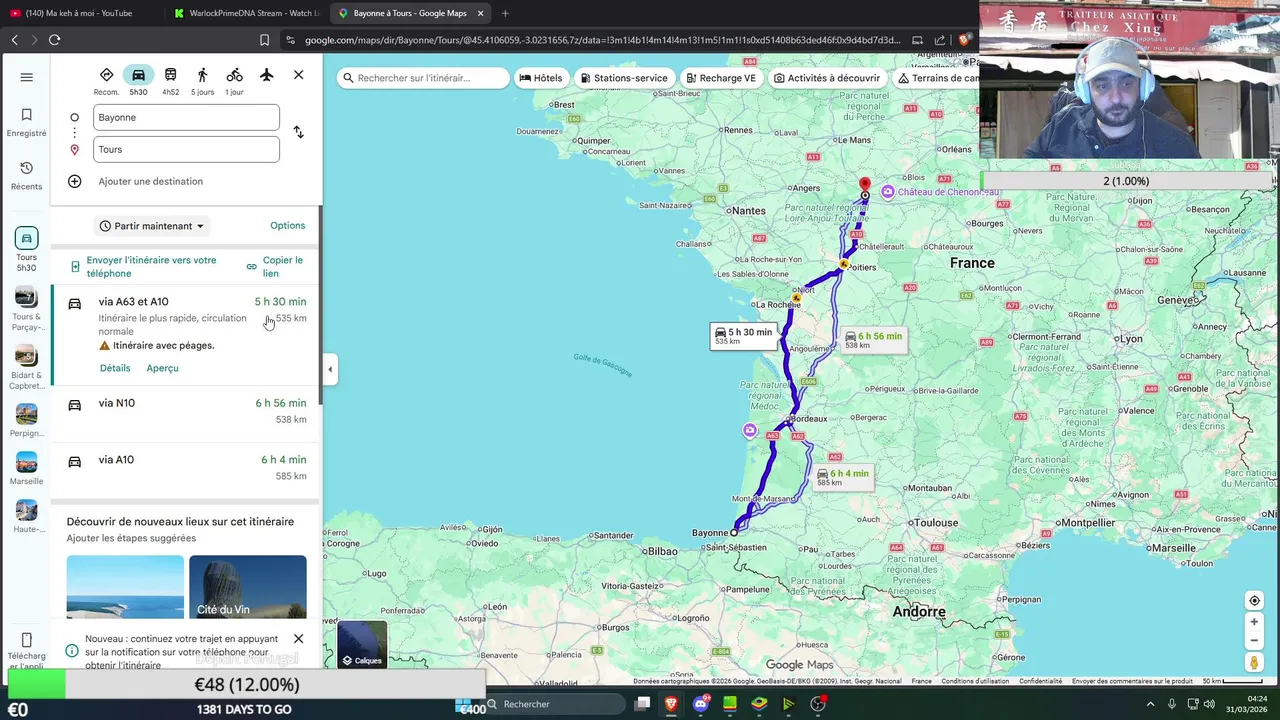Zoom out on the map

coord(1254,641)
